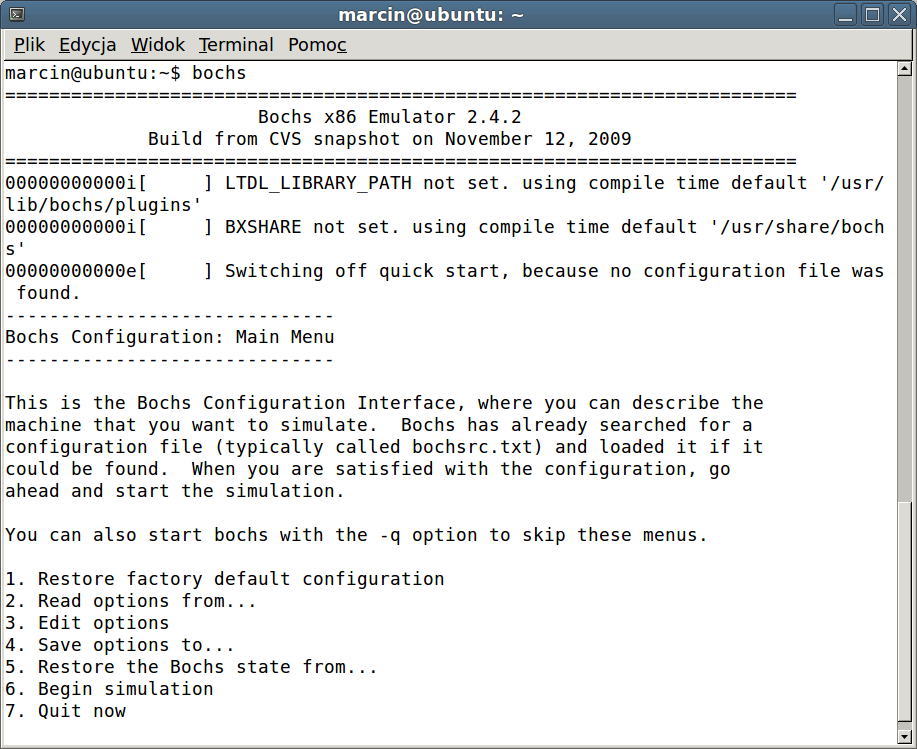Maximize the terminal window
This screenshot has height=749, width=917.
872,14
